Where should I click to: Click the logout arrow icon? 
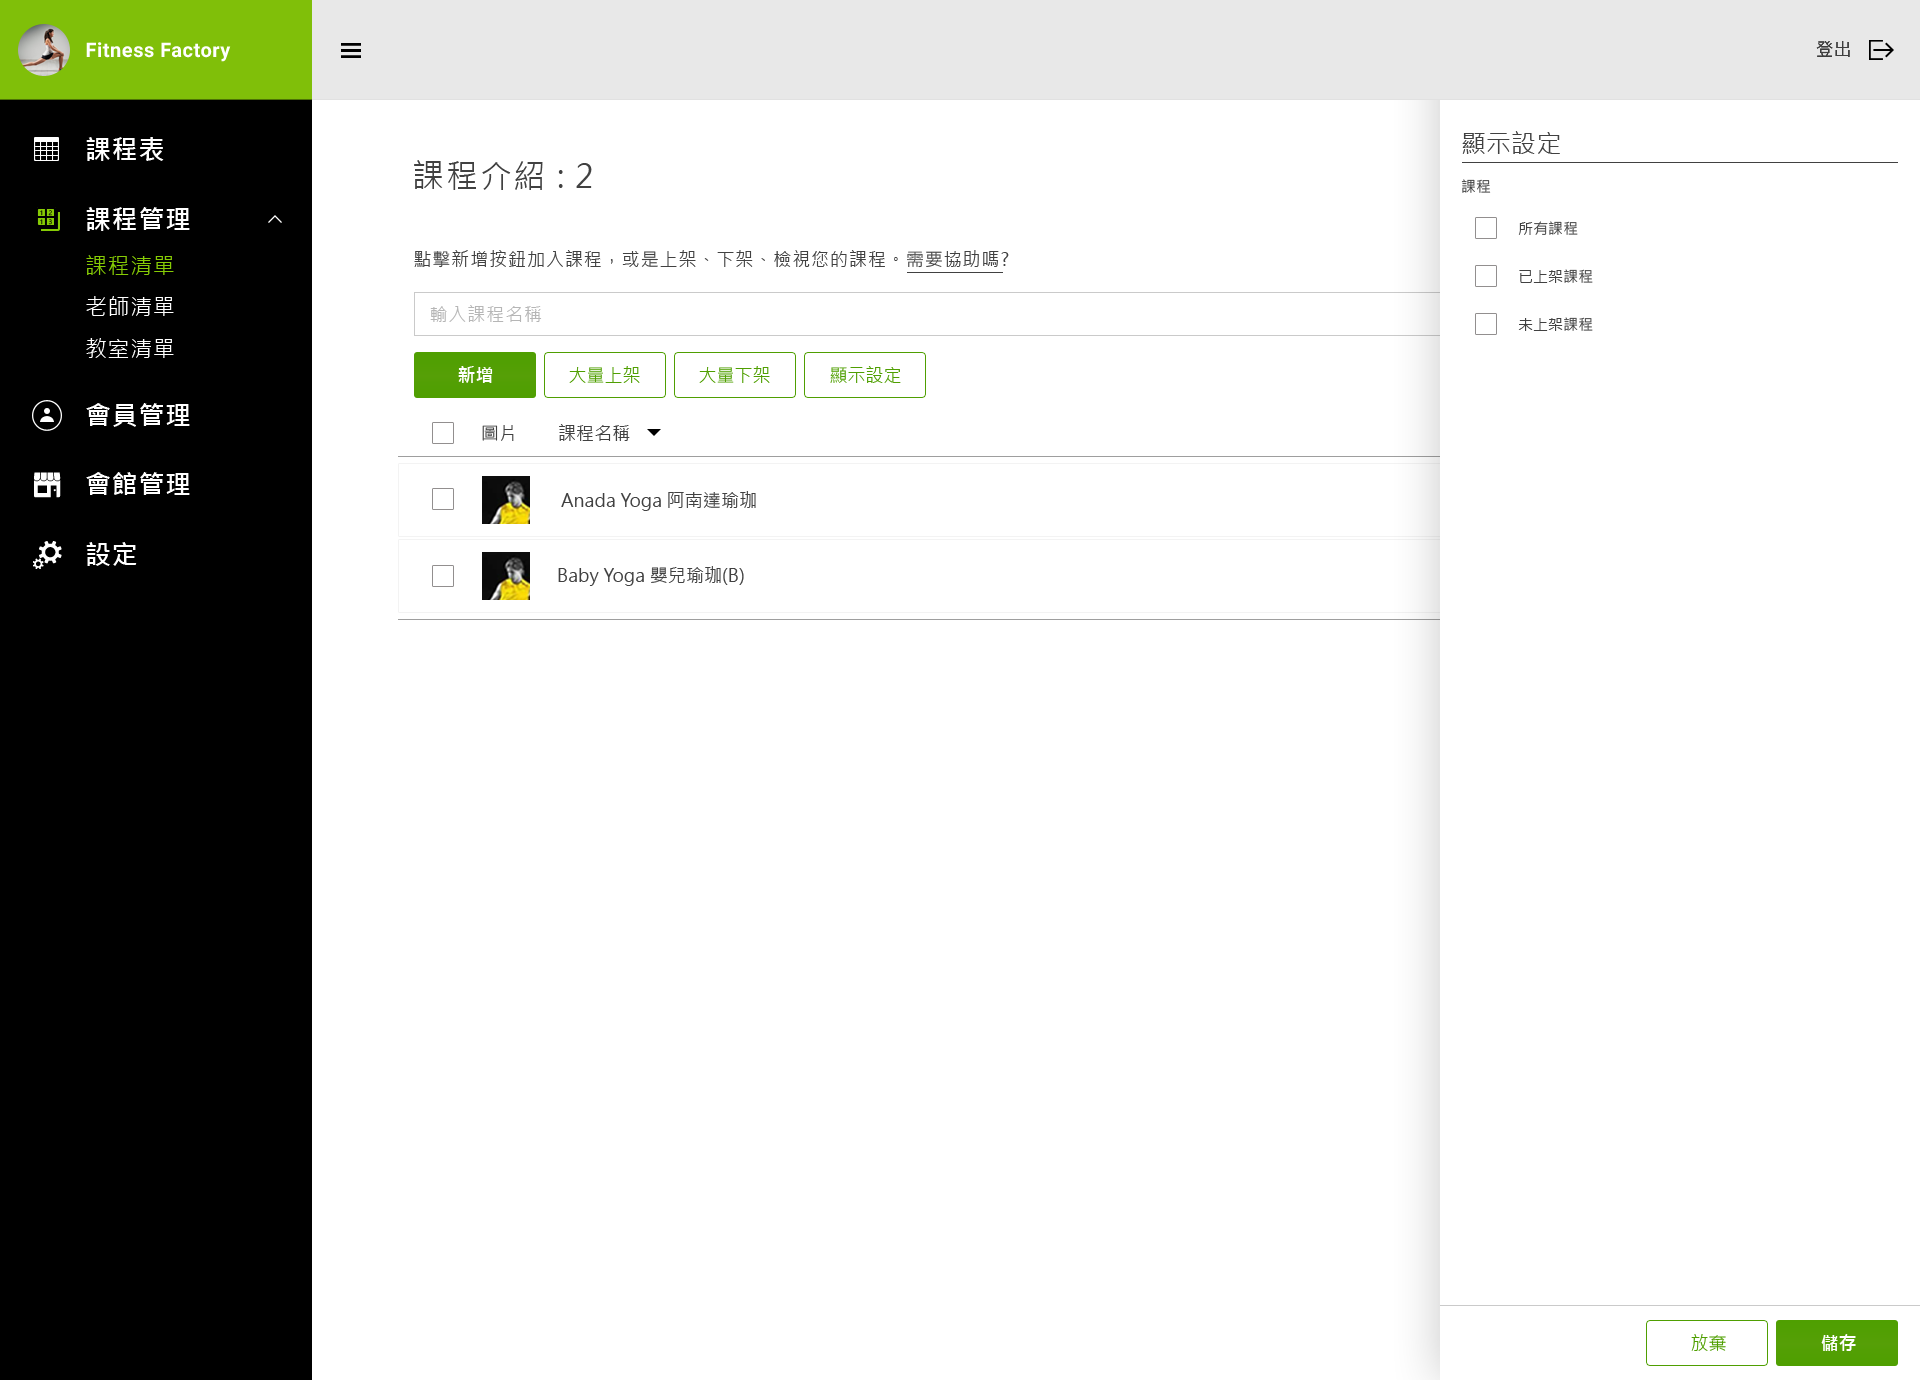tap(1881, 50)
